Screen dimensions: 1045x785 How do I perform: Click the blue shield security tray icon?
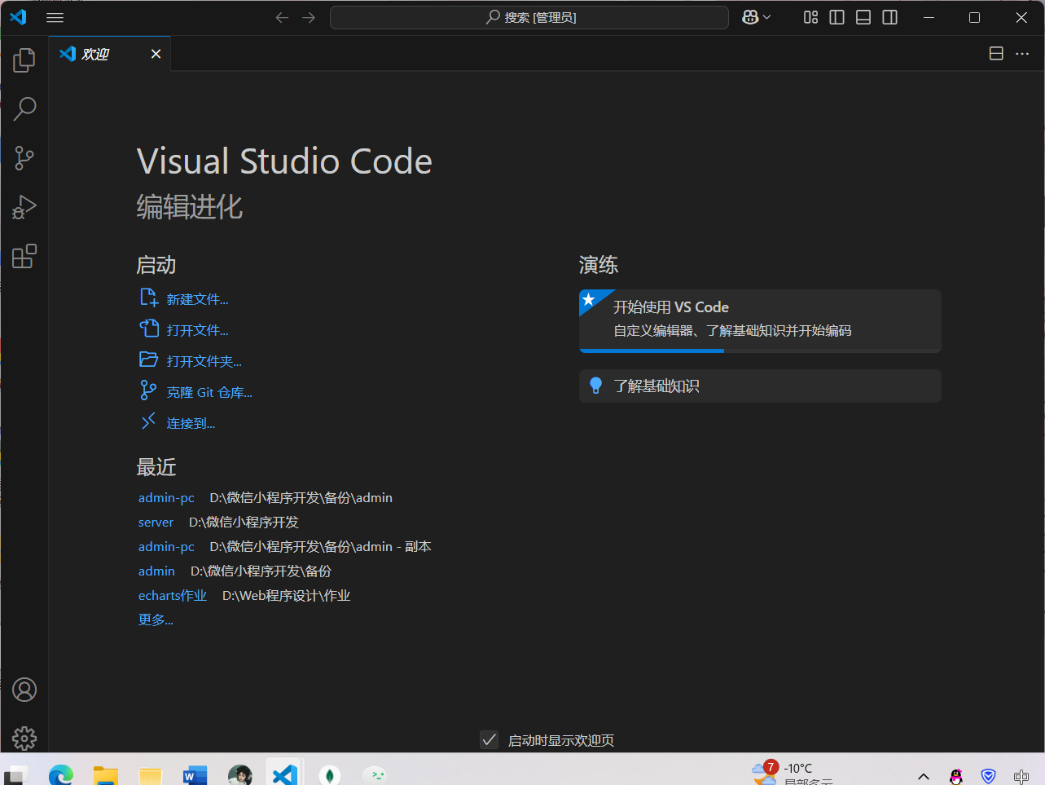point(988,776)
